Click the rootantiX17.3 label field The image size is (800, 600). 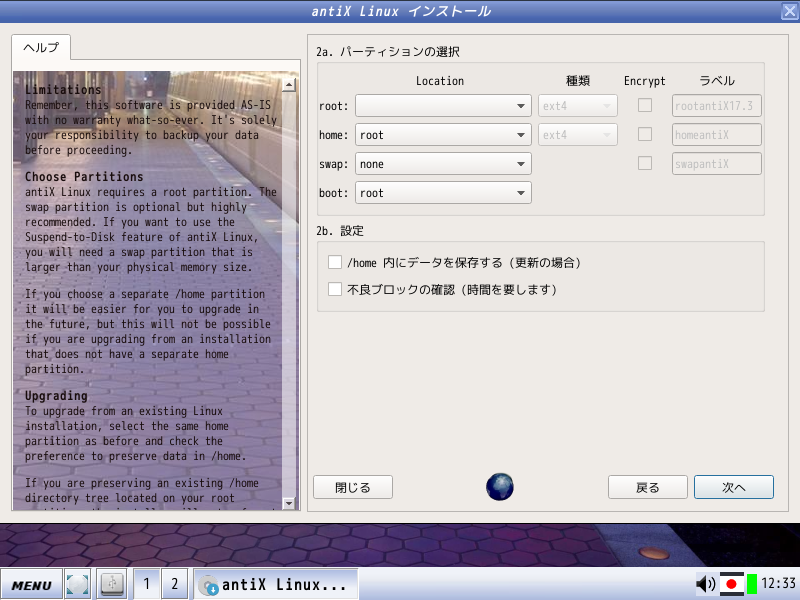(717, 106)
